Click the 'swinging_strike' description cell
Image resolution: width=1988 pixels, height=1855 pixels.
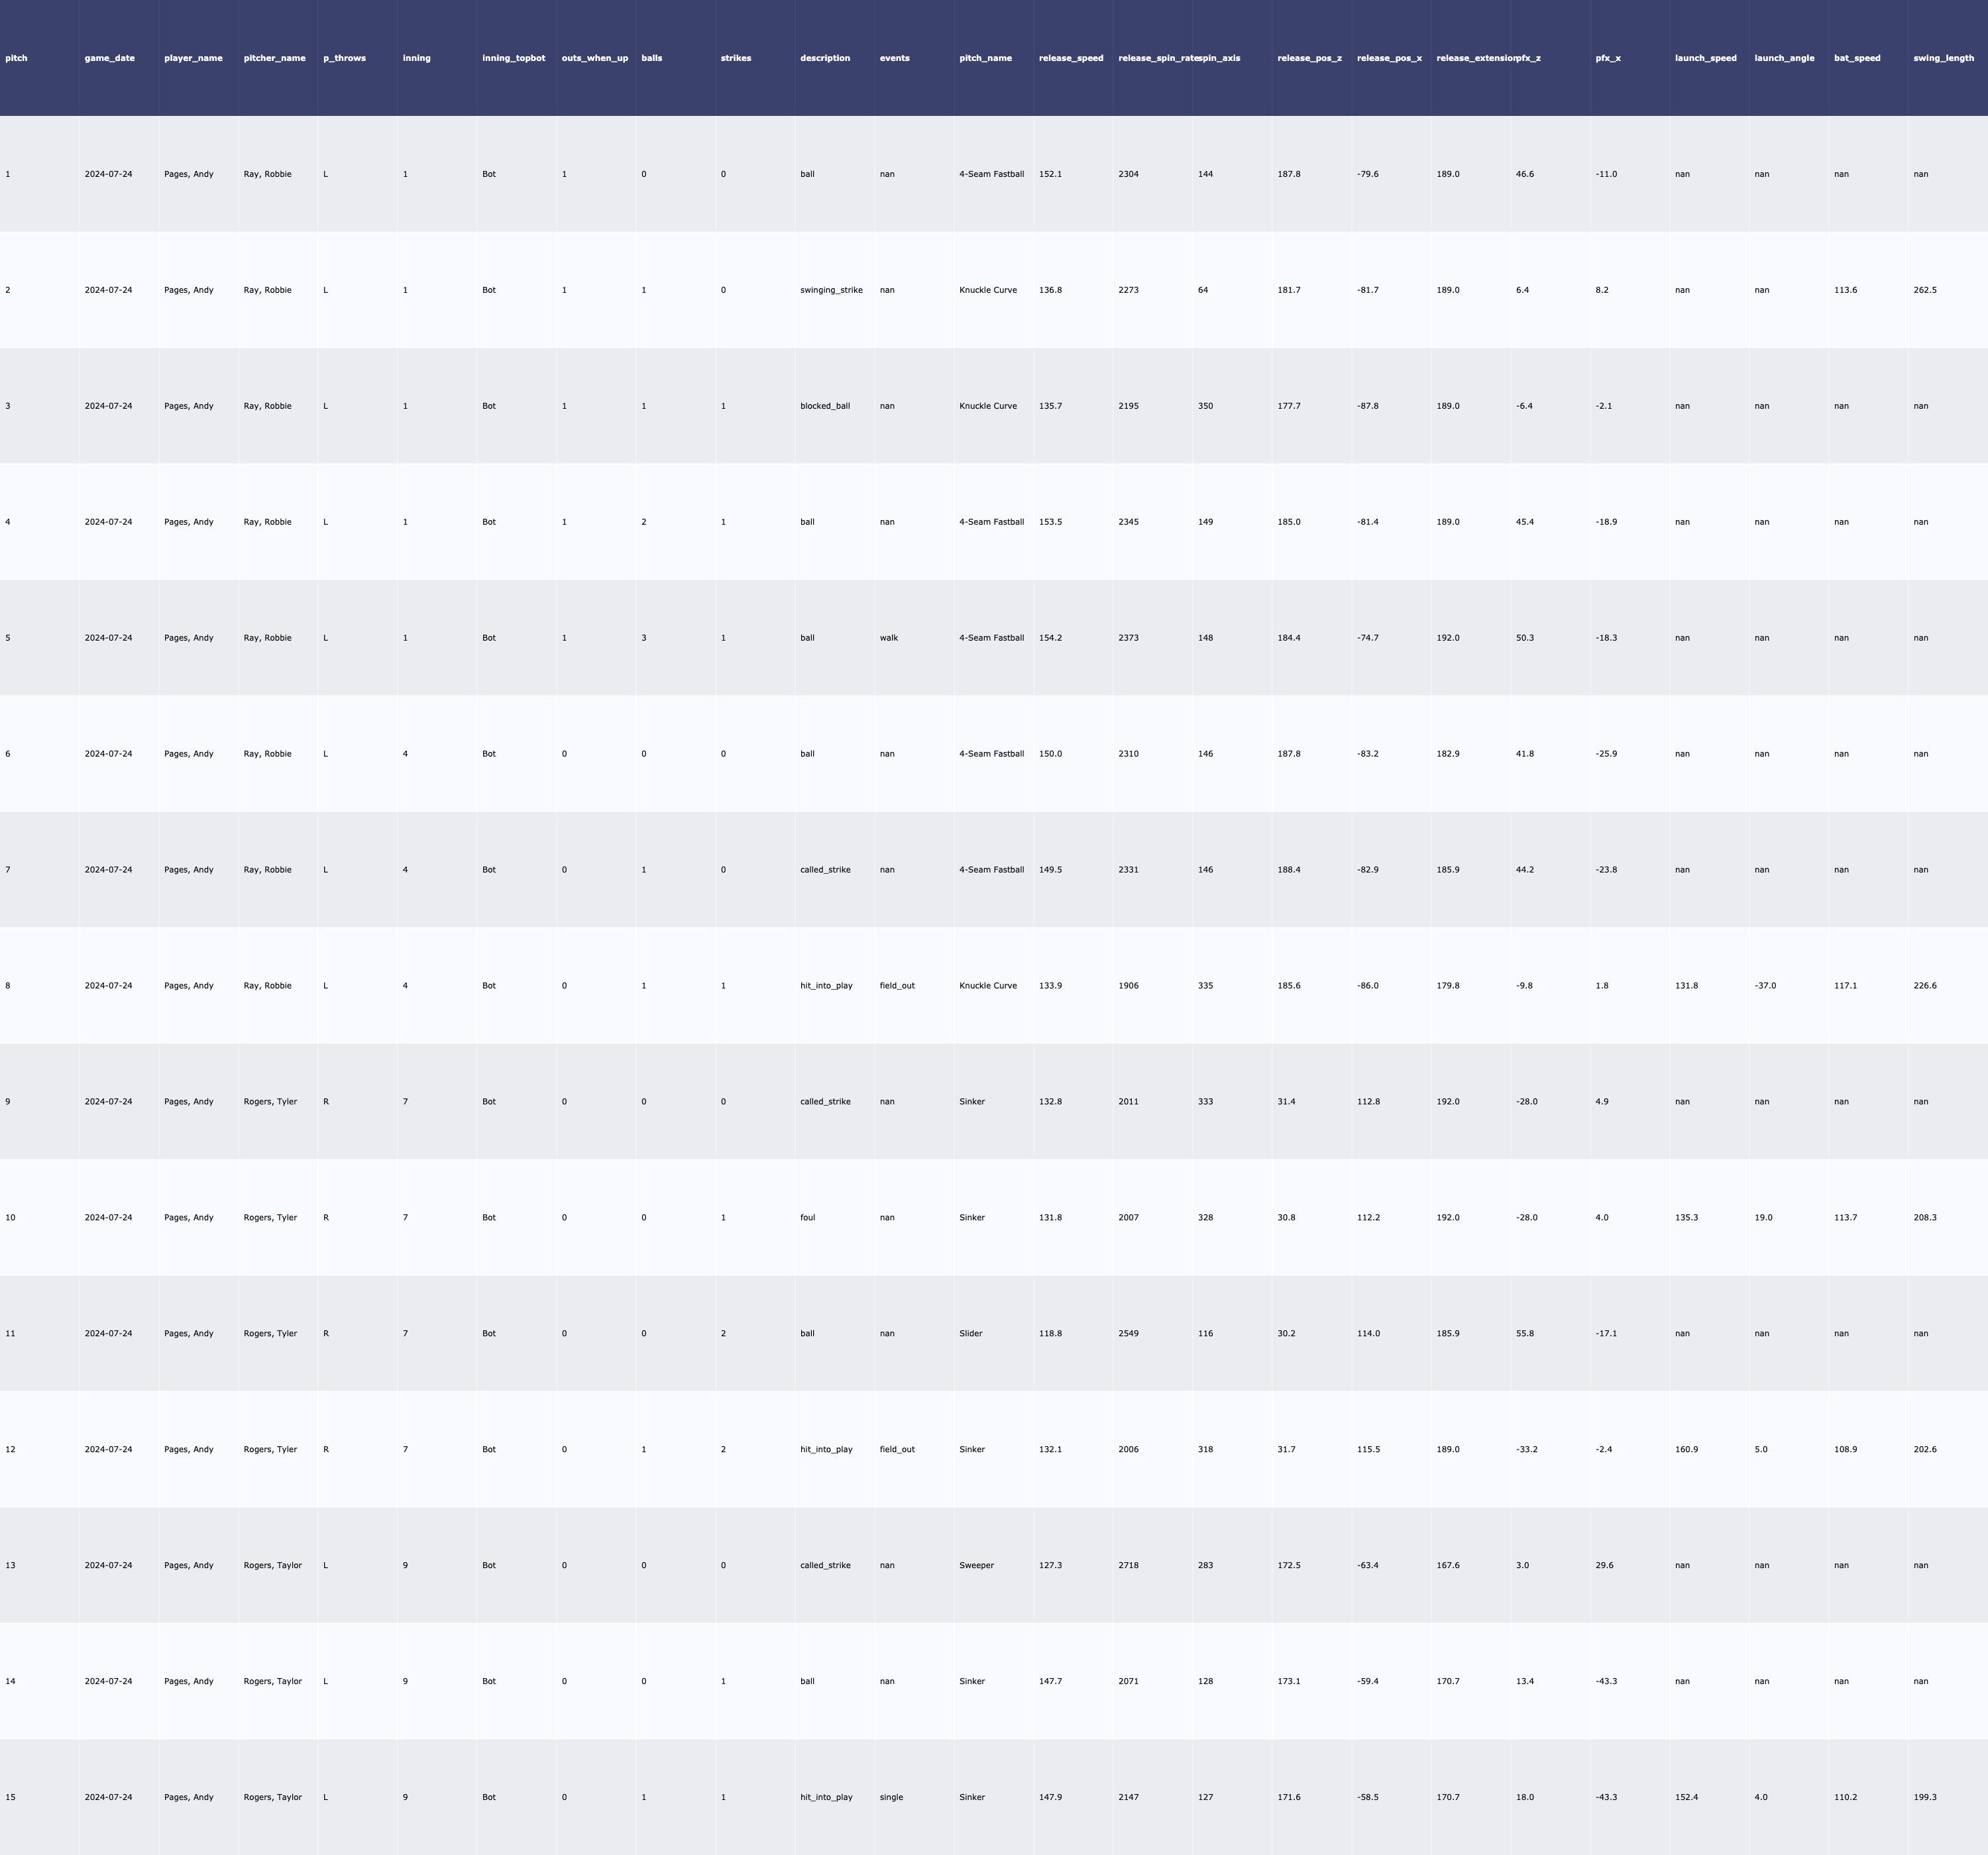(x=831, y=290)
